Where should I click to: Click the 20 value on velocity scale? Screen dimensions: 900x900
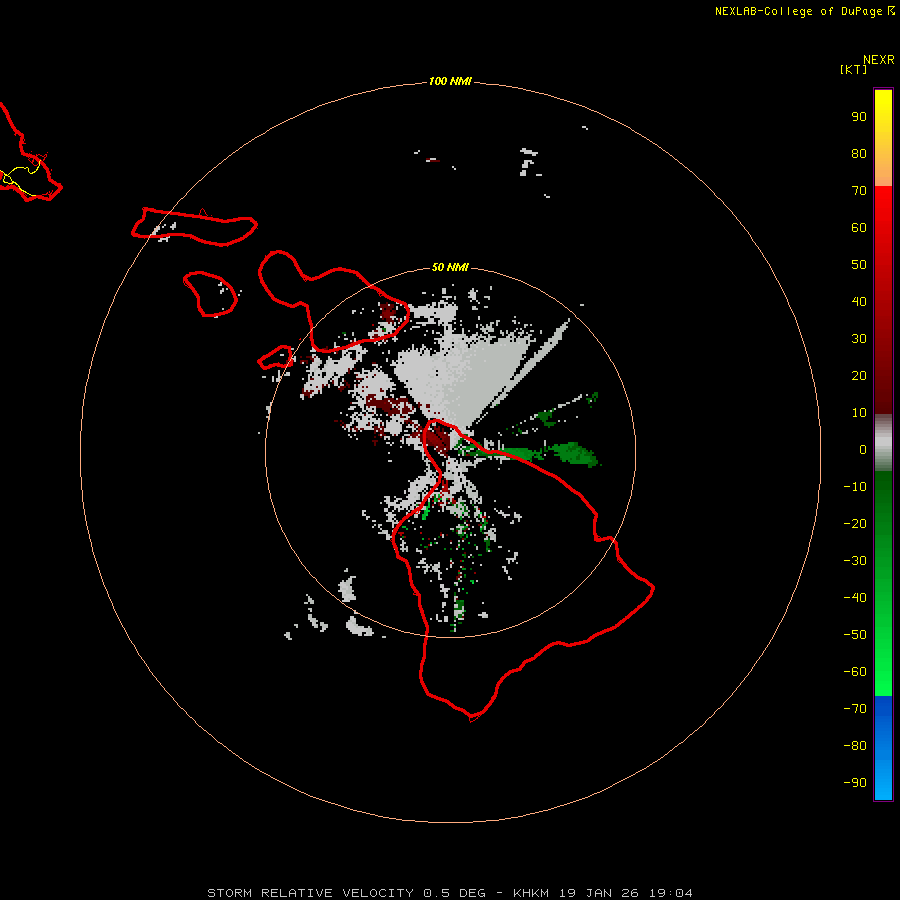coord(859,375)
